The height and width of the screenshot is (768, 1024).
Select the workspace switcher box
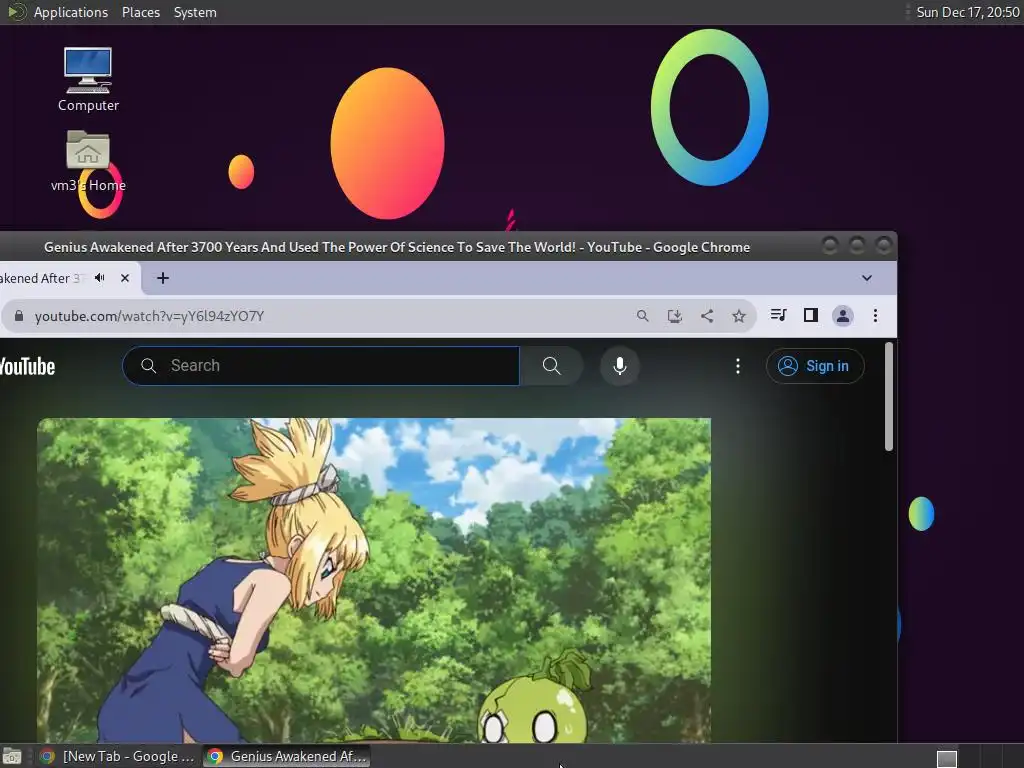click(x=946, y=758)
